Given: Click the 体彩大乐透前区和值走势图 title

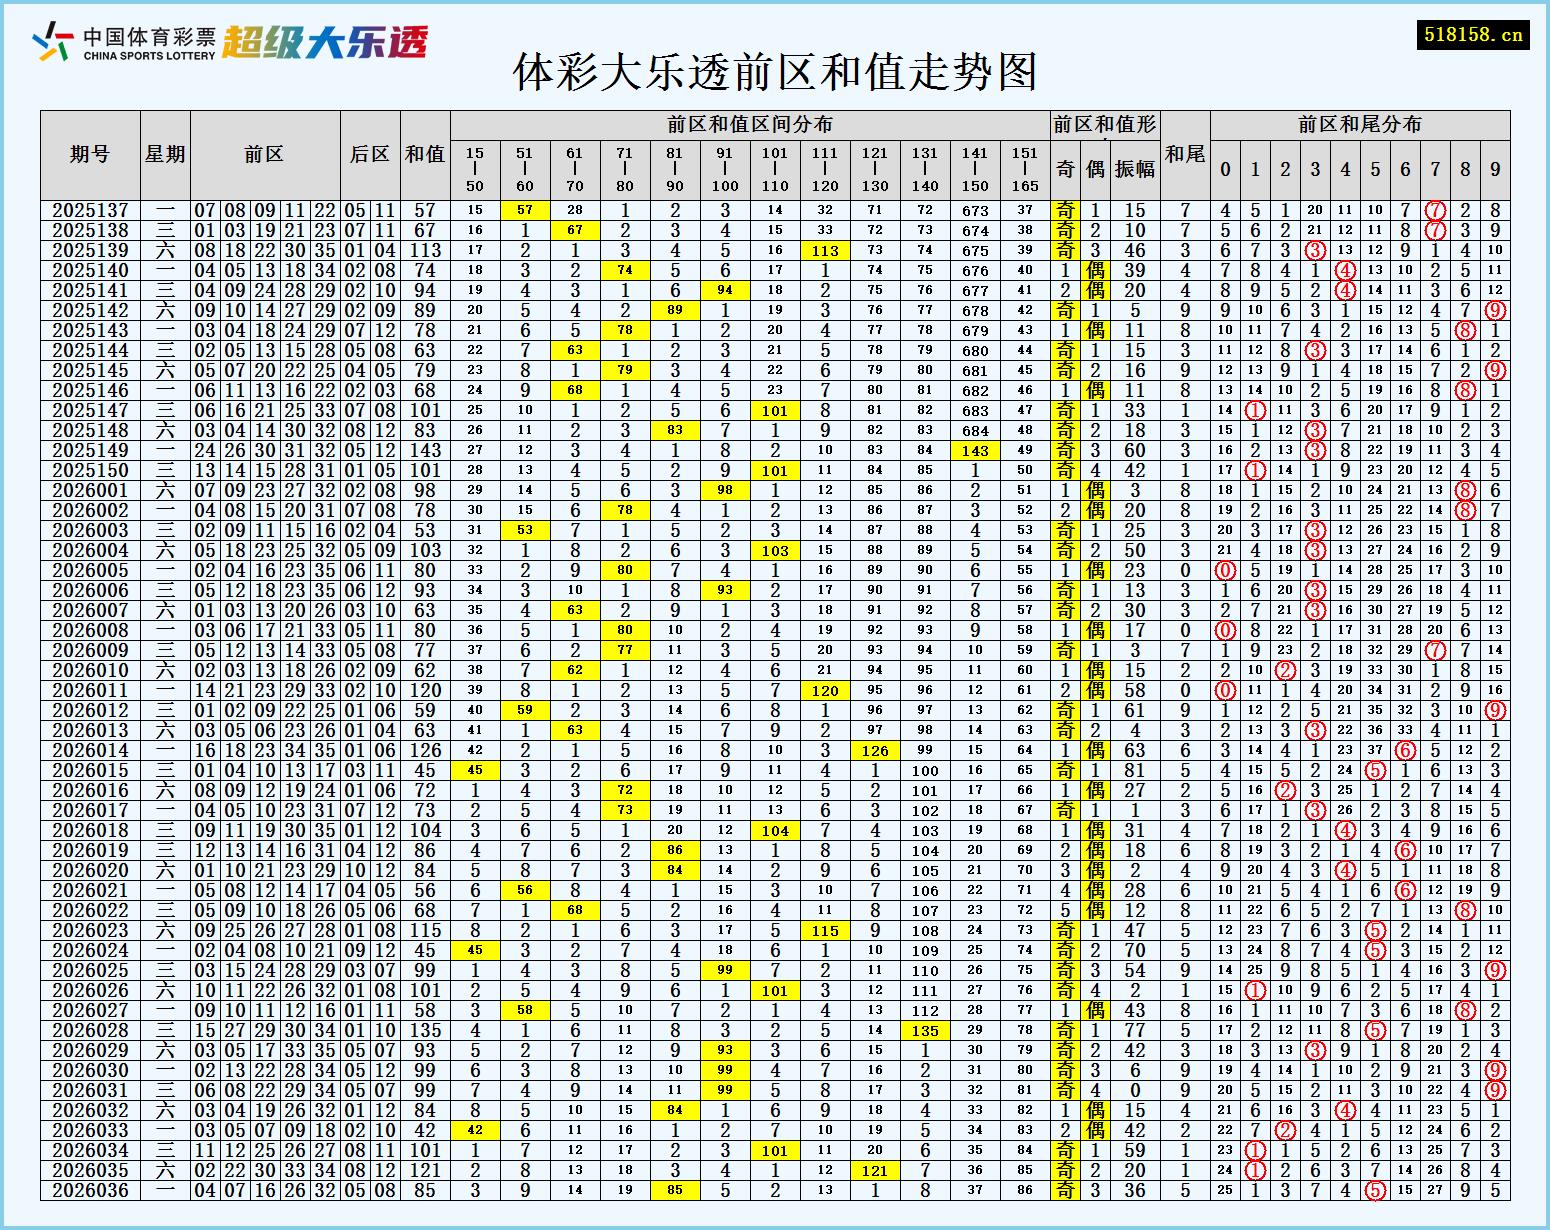Looking at the screenshot, I should tap(777, 72).
